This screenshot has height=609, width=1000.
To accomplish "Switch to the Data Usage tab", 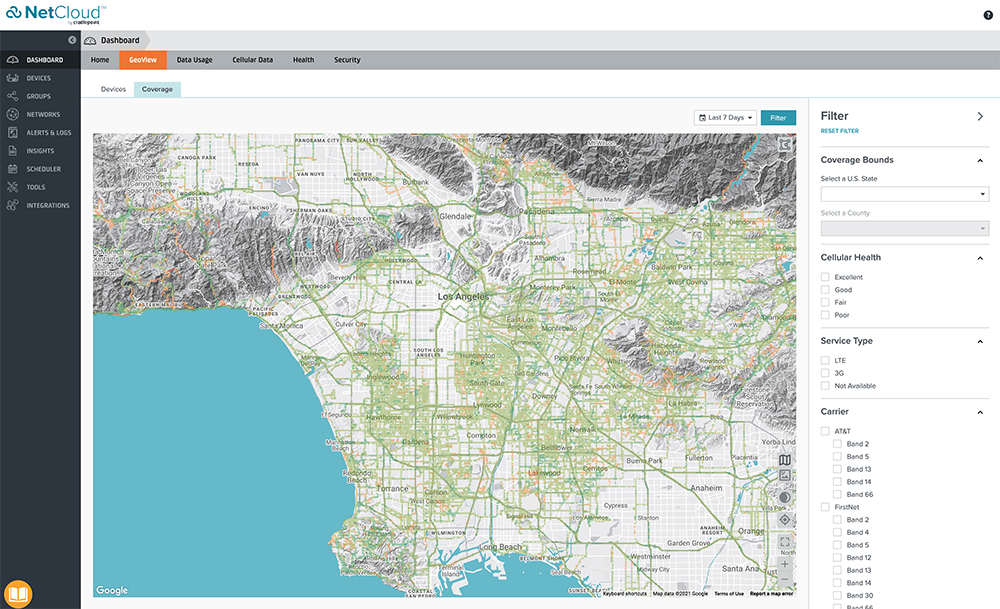I will (194, 60).
